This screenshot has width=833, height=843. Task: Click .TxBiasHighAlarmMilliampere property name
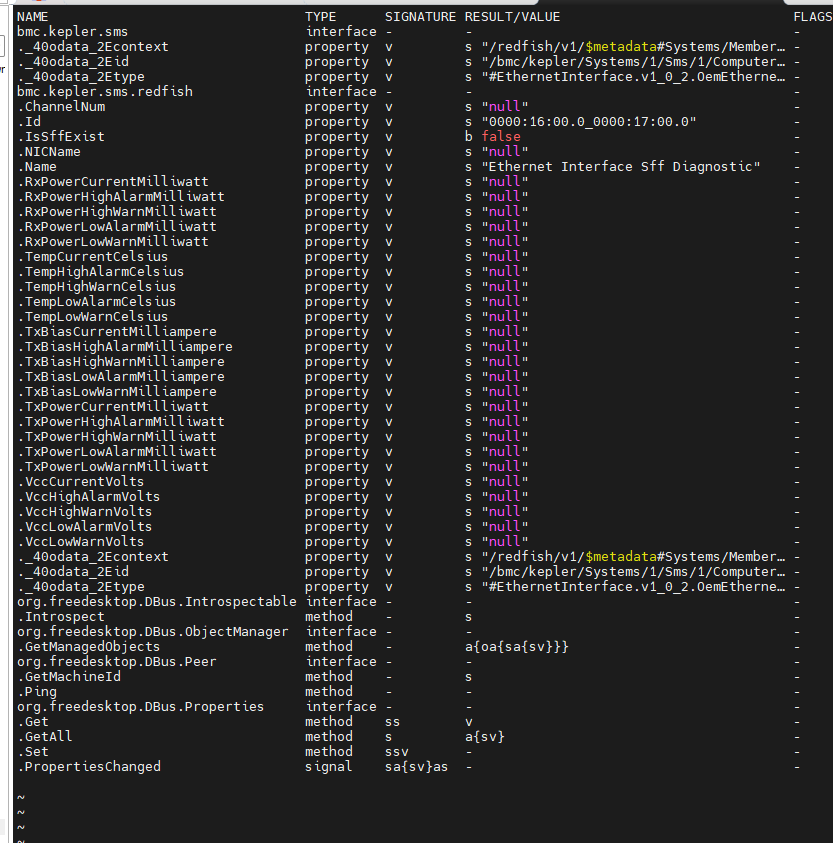click(125, 347)
